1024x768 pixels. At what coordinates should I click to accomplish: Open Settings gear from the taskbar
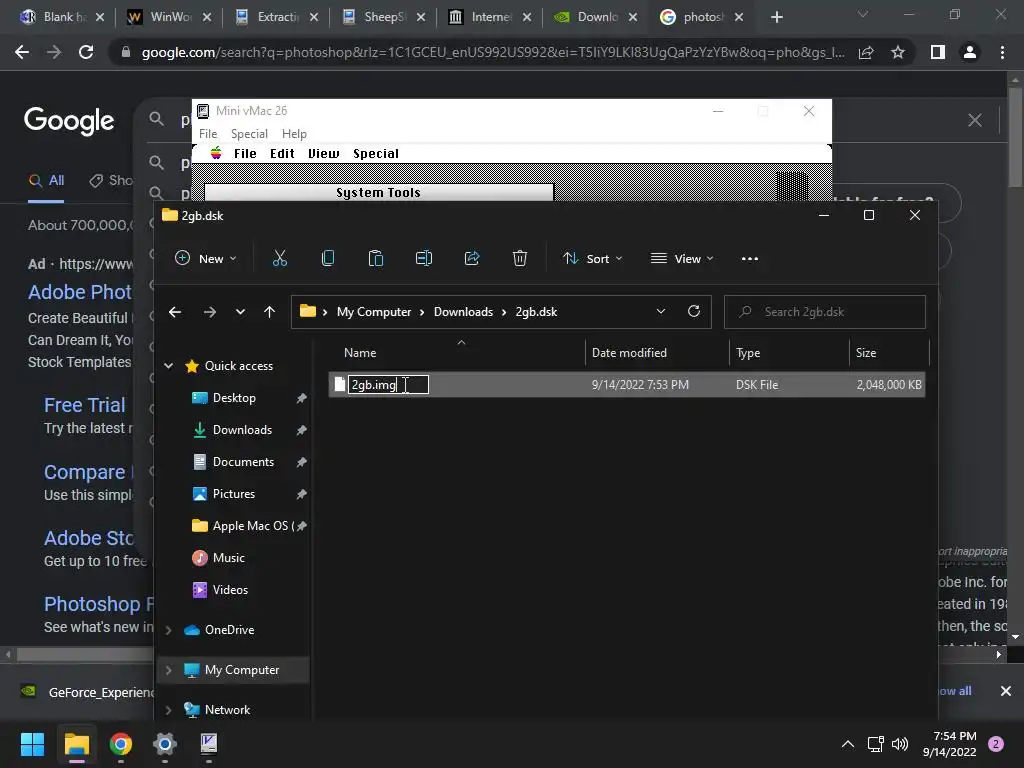pyautogui.click(x=165, y=744)
